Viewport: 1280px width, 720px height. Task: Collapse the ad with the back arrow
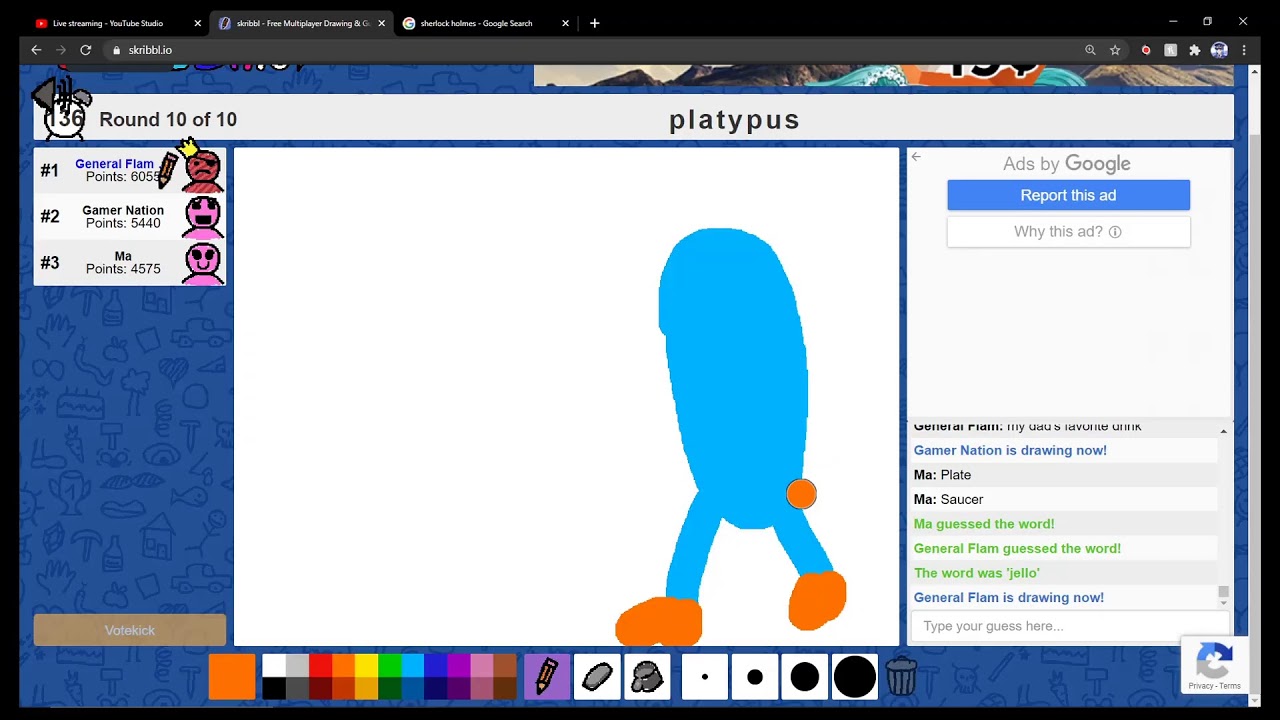tap(916, 157)
